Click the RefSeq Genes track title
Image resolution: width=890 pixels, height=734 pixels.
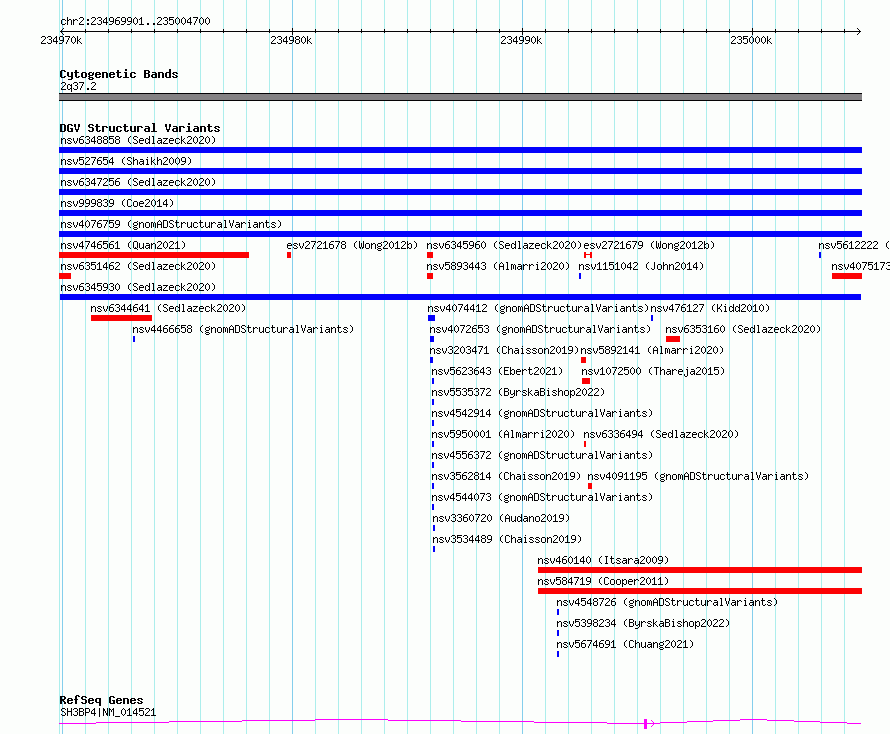pos(101,700)
